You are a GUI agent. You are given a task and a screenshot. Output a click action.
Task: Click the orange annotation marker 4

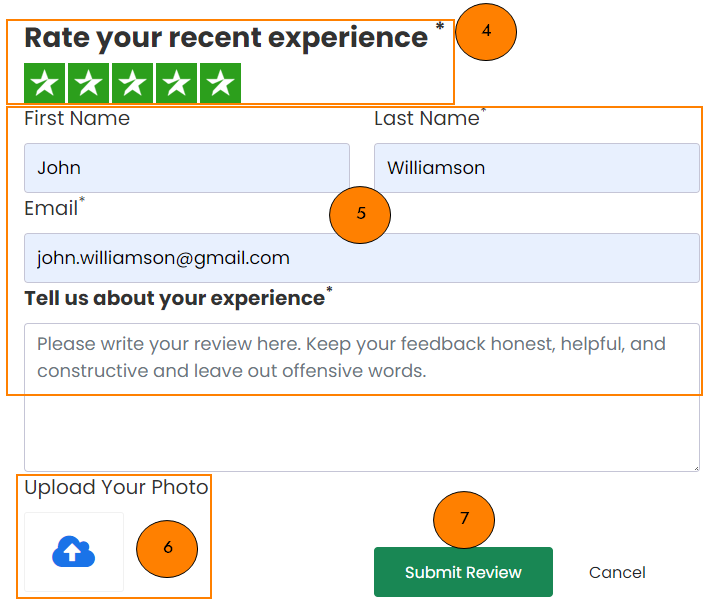[486, 31]
